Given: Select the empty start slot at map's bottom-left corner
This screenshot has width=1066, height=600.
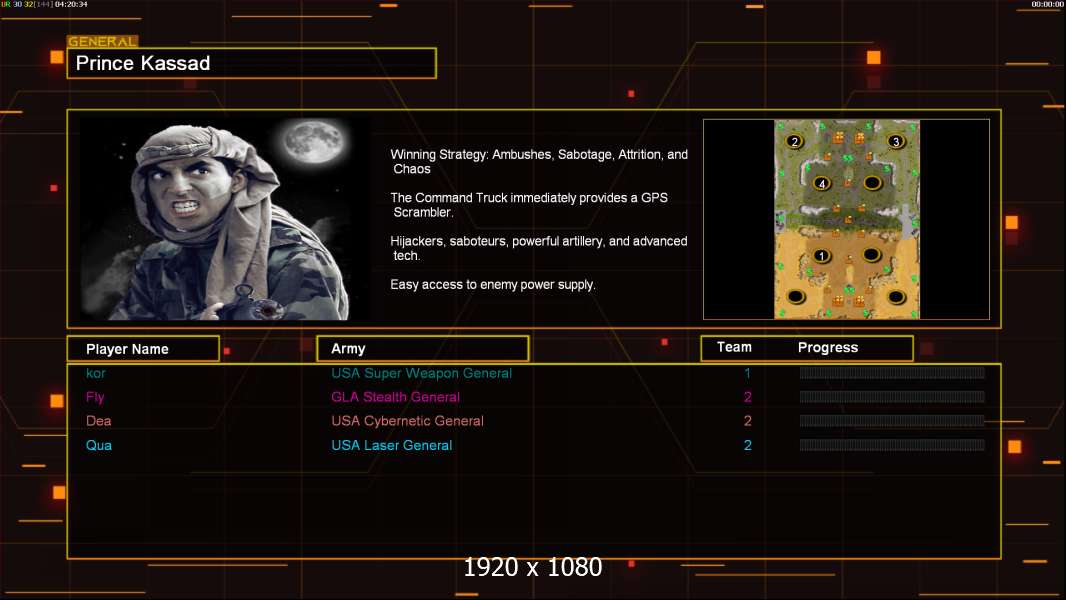Looking at the screenshot, I should pyautogui.click(x=795, y=296).
